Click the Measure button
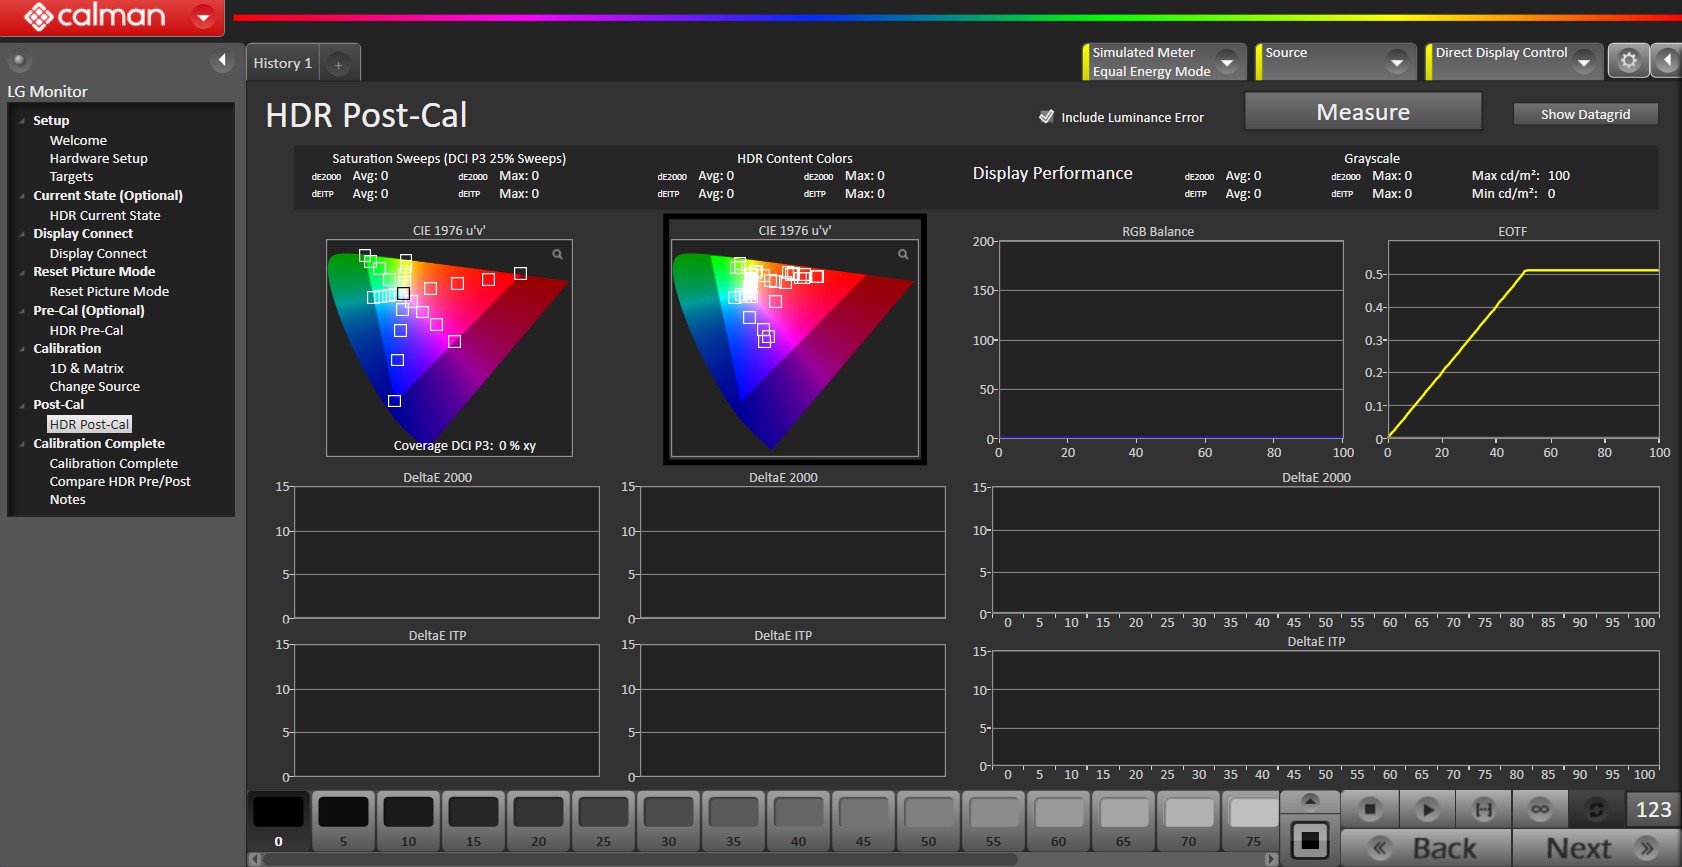The width and height of the screenshot is (1682, 867). point(1362,112)
